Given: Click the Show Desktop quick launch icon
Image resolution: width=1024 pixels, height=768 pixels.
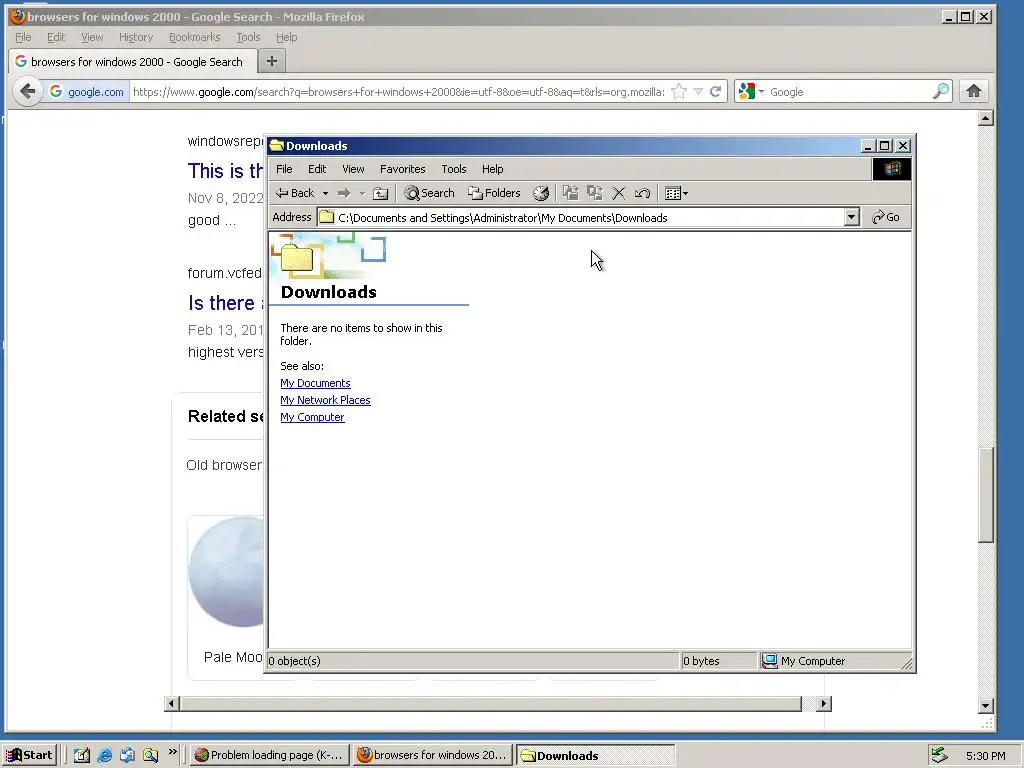Looking at the screenshot, I should 82,756.
